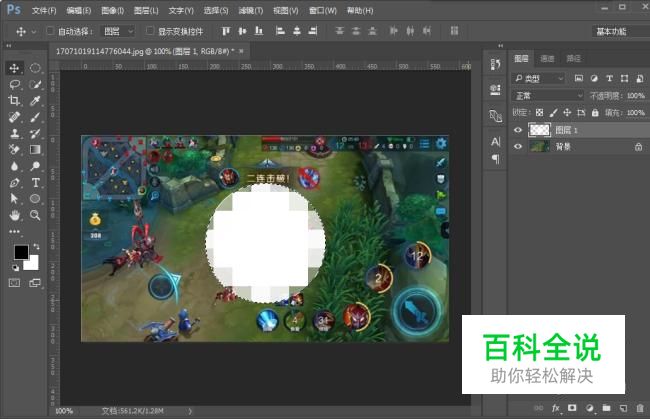Change the screen mode

(35, 283)
